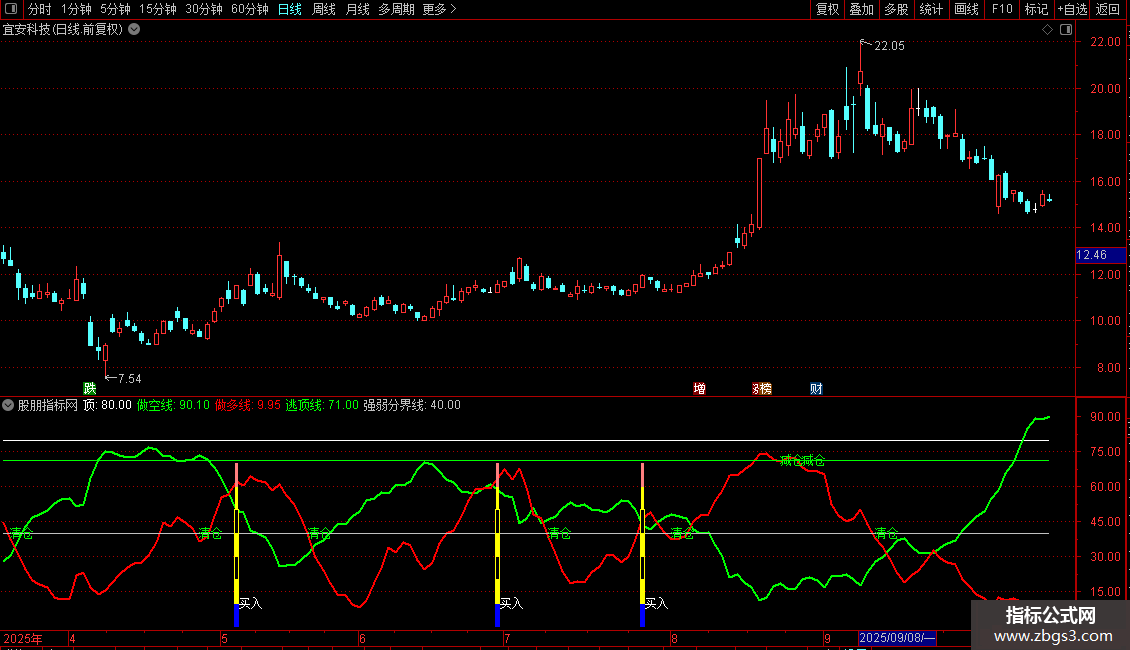
Task: Open the 统计 statistics button
Action: pyautogui.click(x=931, y=9)
